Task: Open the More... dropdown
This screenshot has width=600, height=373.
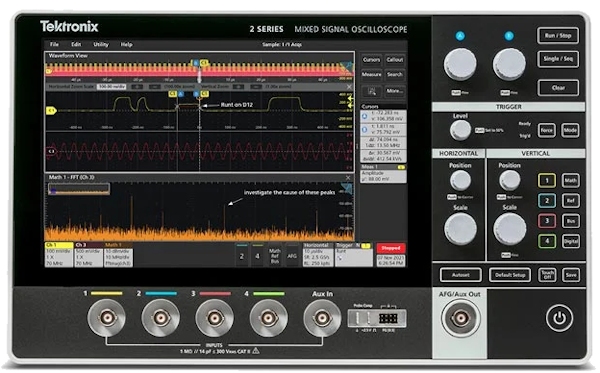Action: (x=395, y=91)
